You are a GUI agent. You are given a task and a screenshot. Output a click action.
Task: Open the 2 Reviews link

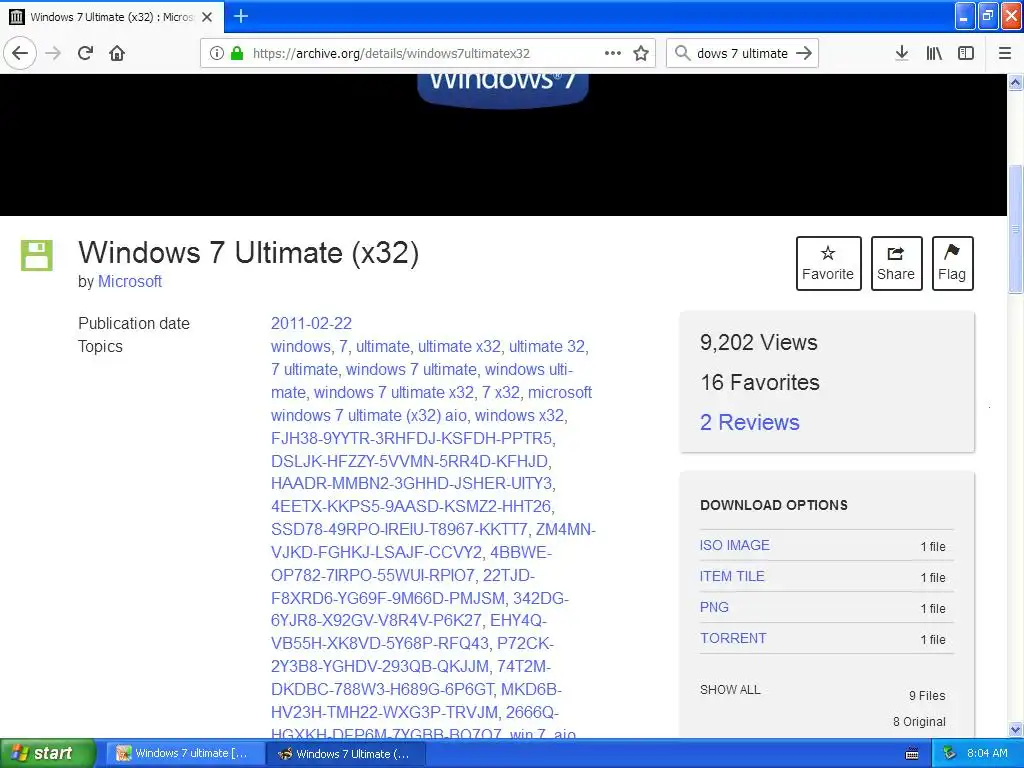pyautogui.click(x=749, y=423)
